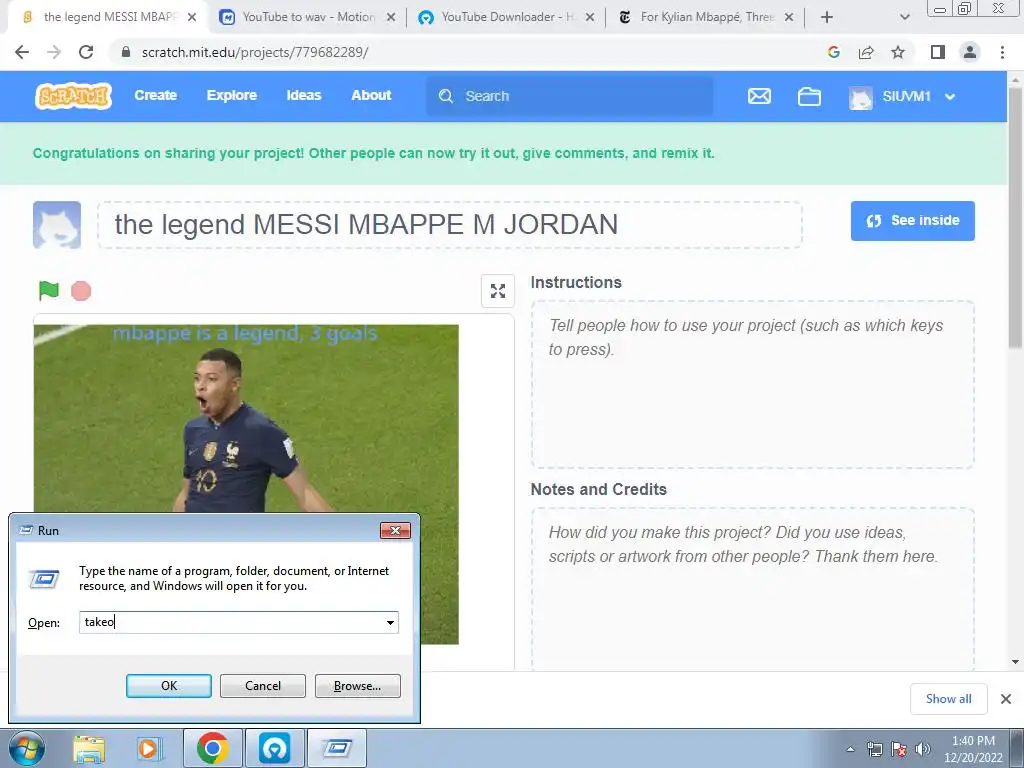Open the tab search chevron
Screen dimensions: 1024x768
(x=904, y=18)
